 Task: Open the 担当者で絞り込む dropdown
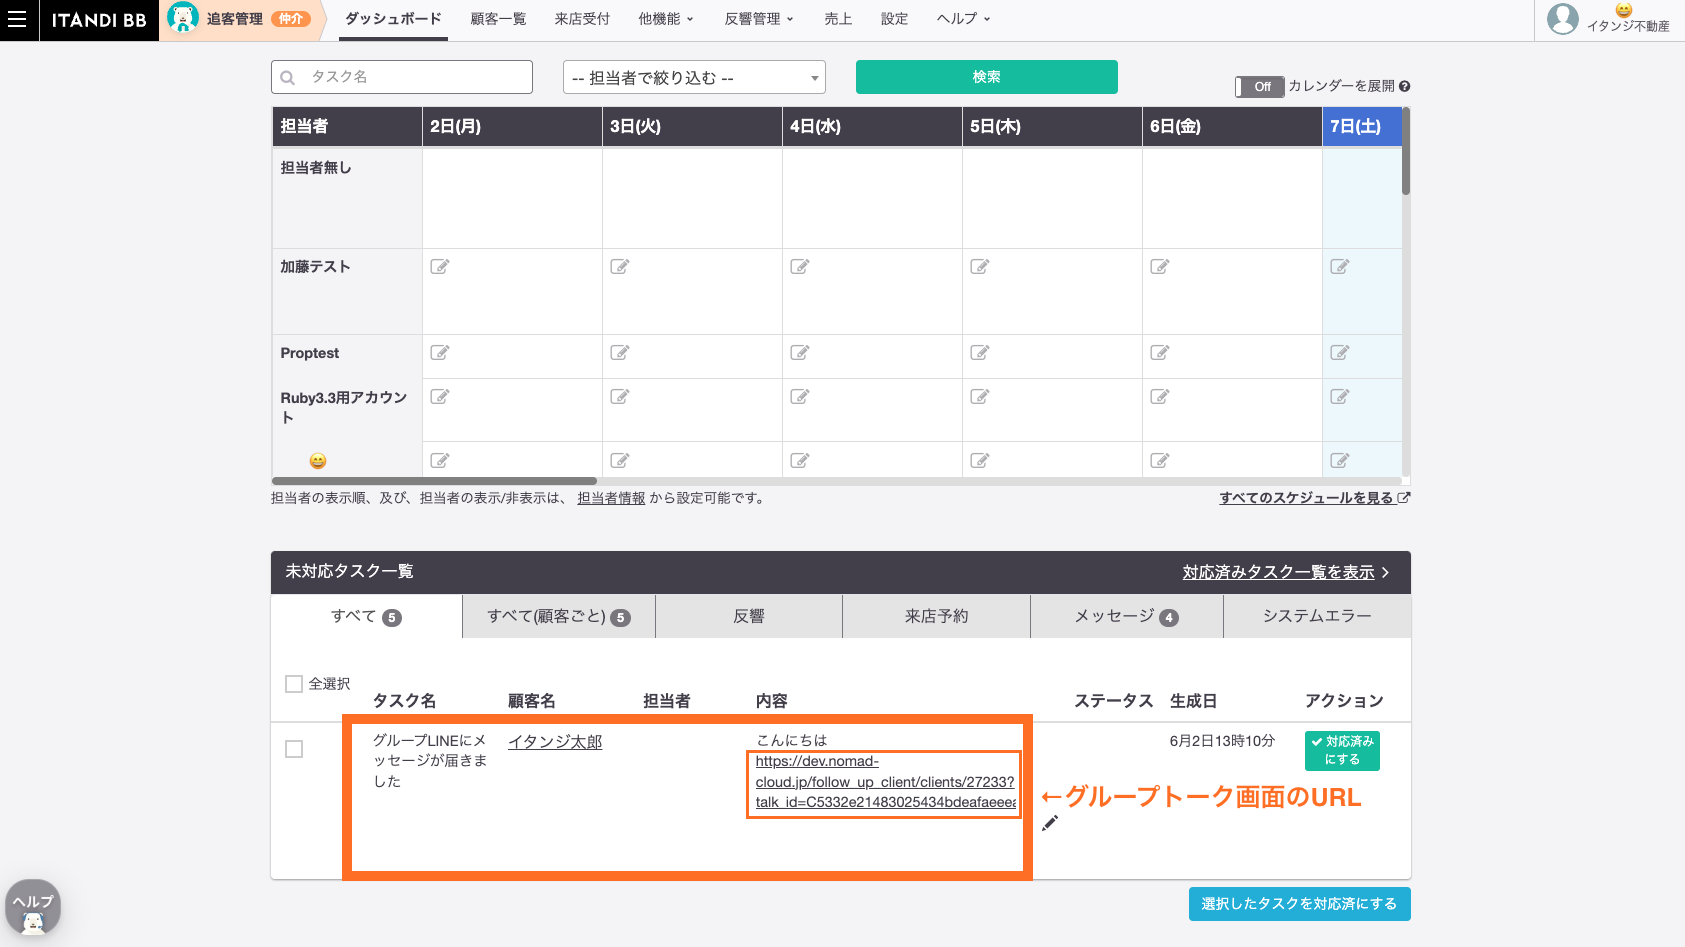[695, 77]
